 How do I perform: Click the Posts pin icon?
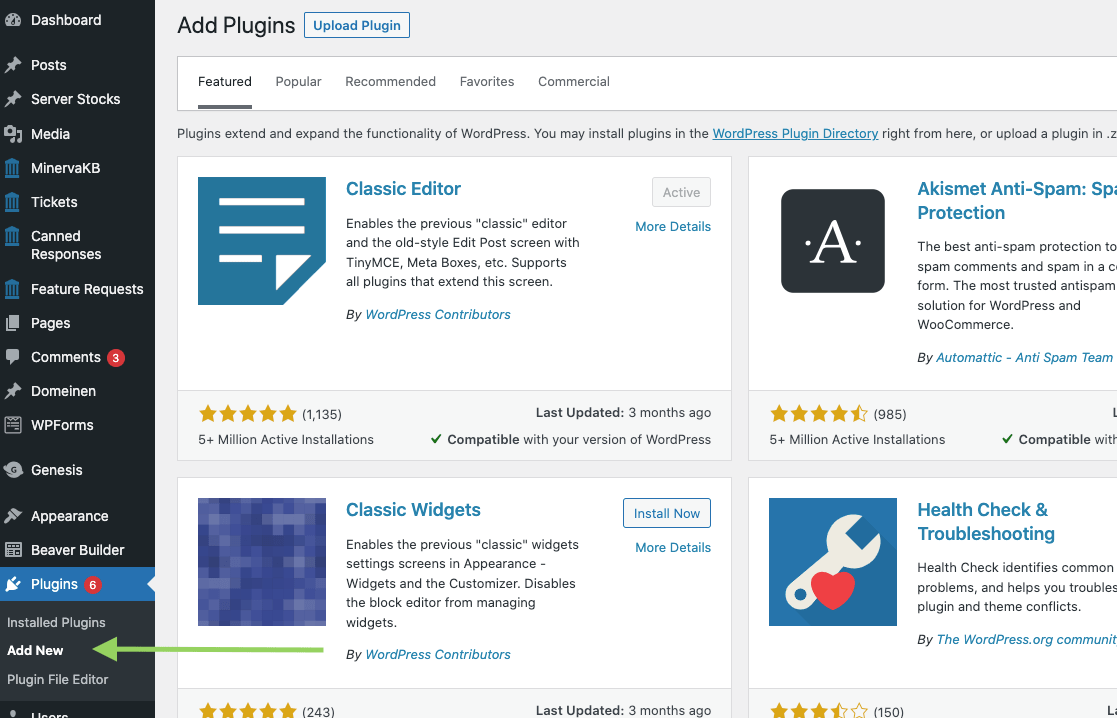pos(13,65)
